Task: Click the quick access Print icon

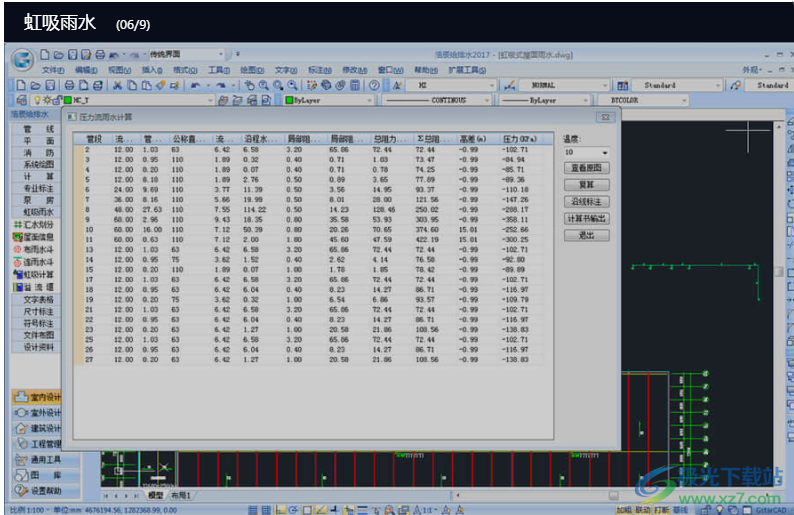Action: 100,54
